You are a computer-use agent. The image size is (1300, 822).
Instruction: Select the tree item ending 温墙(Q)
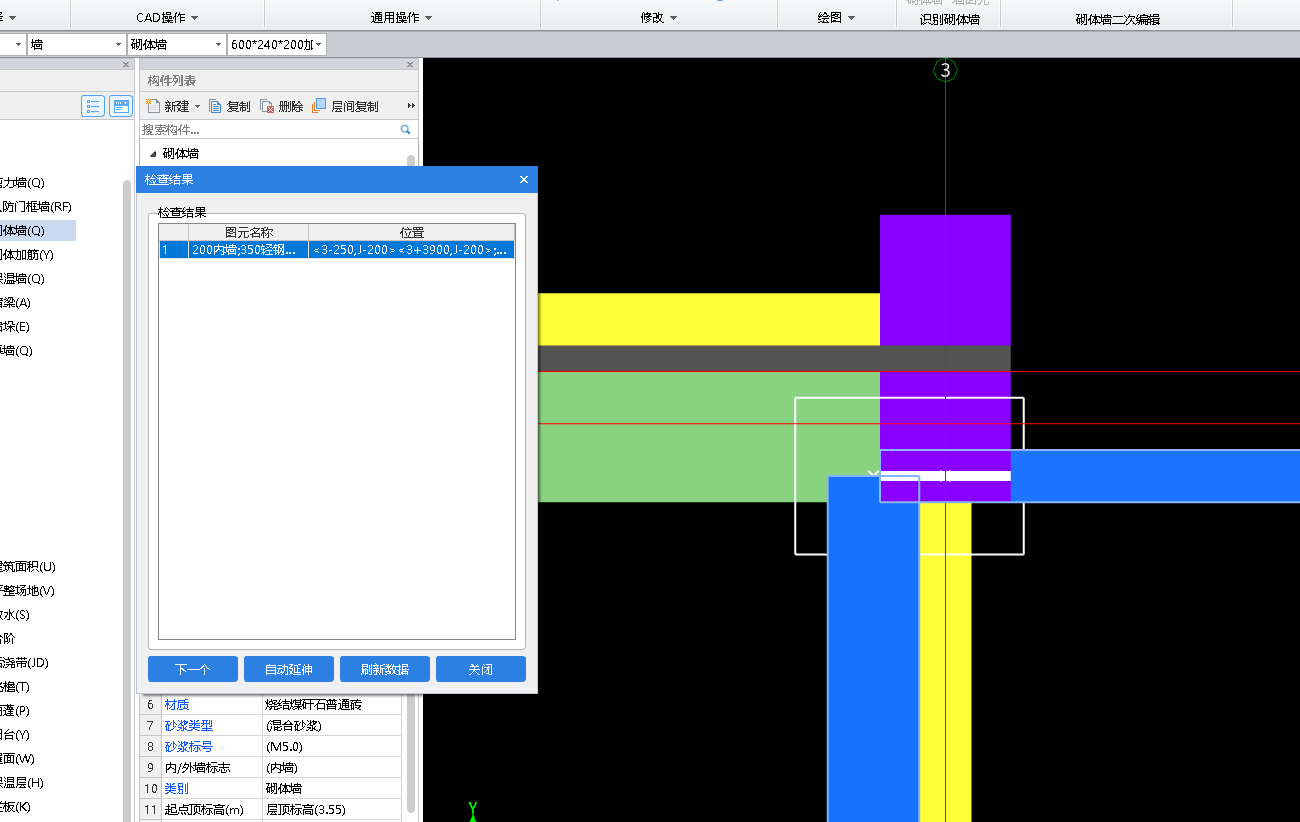(x=22, y=279)
